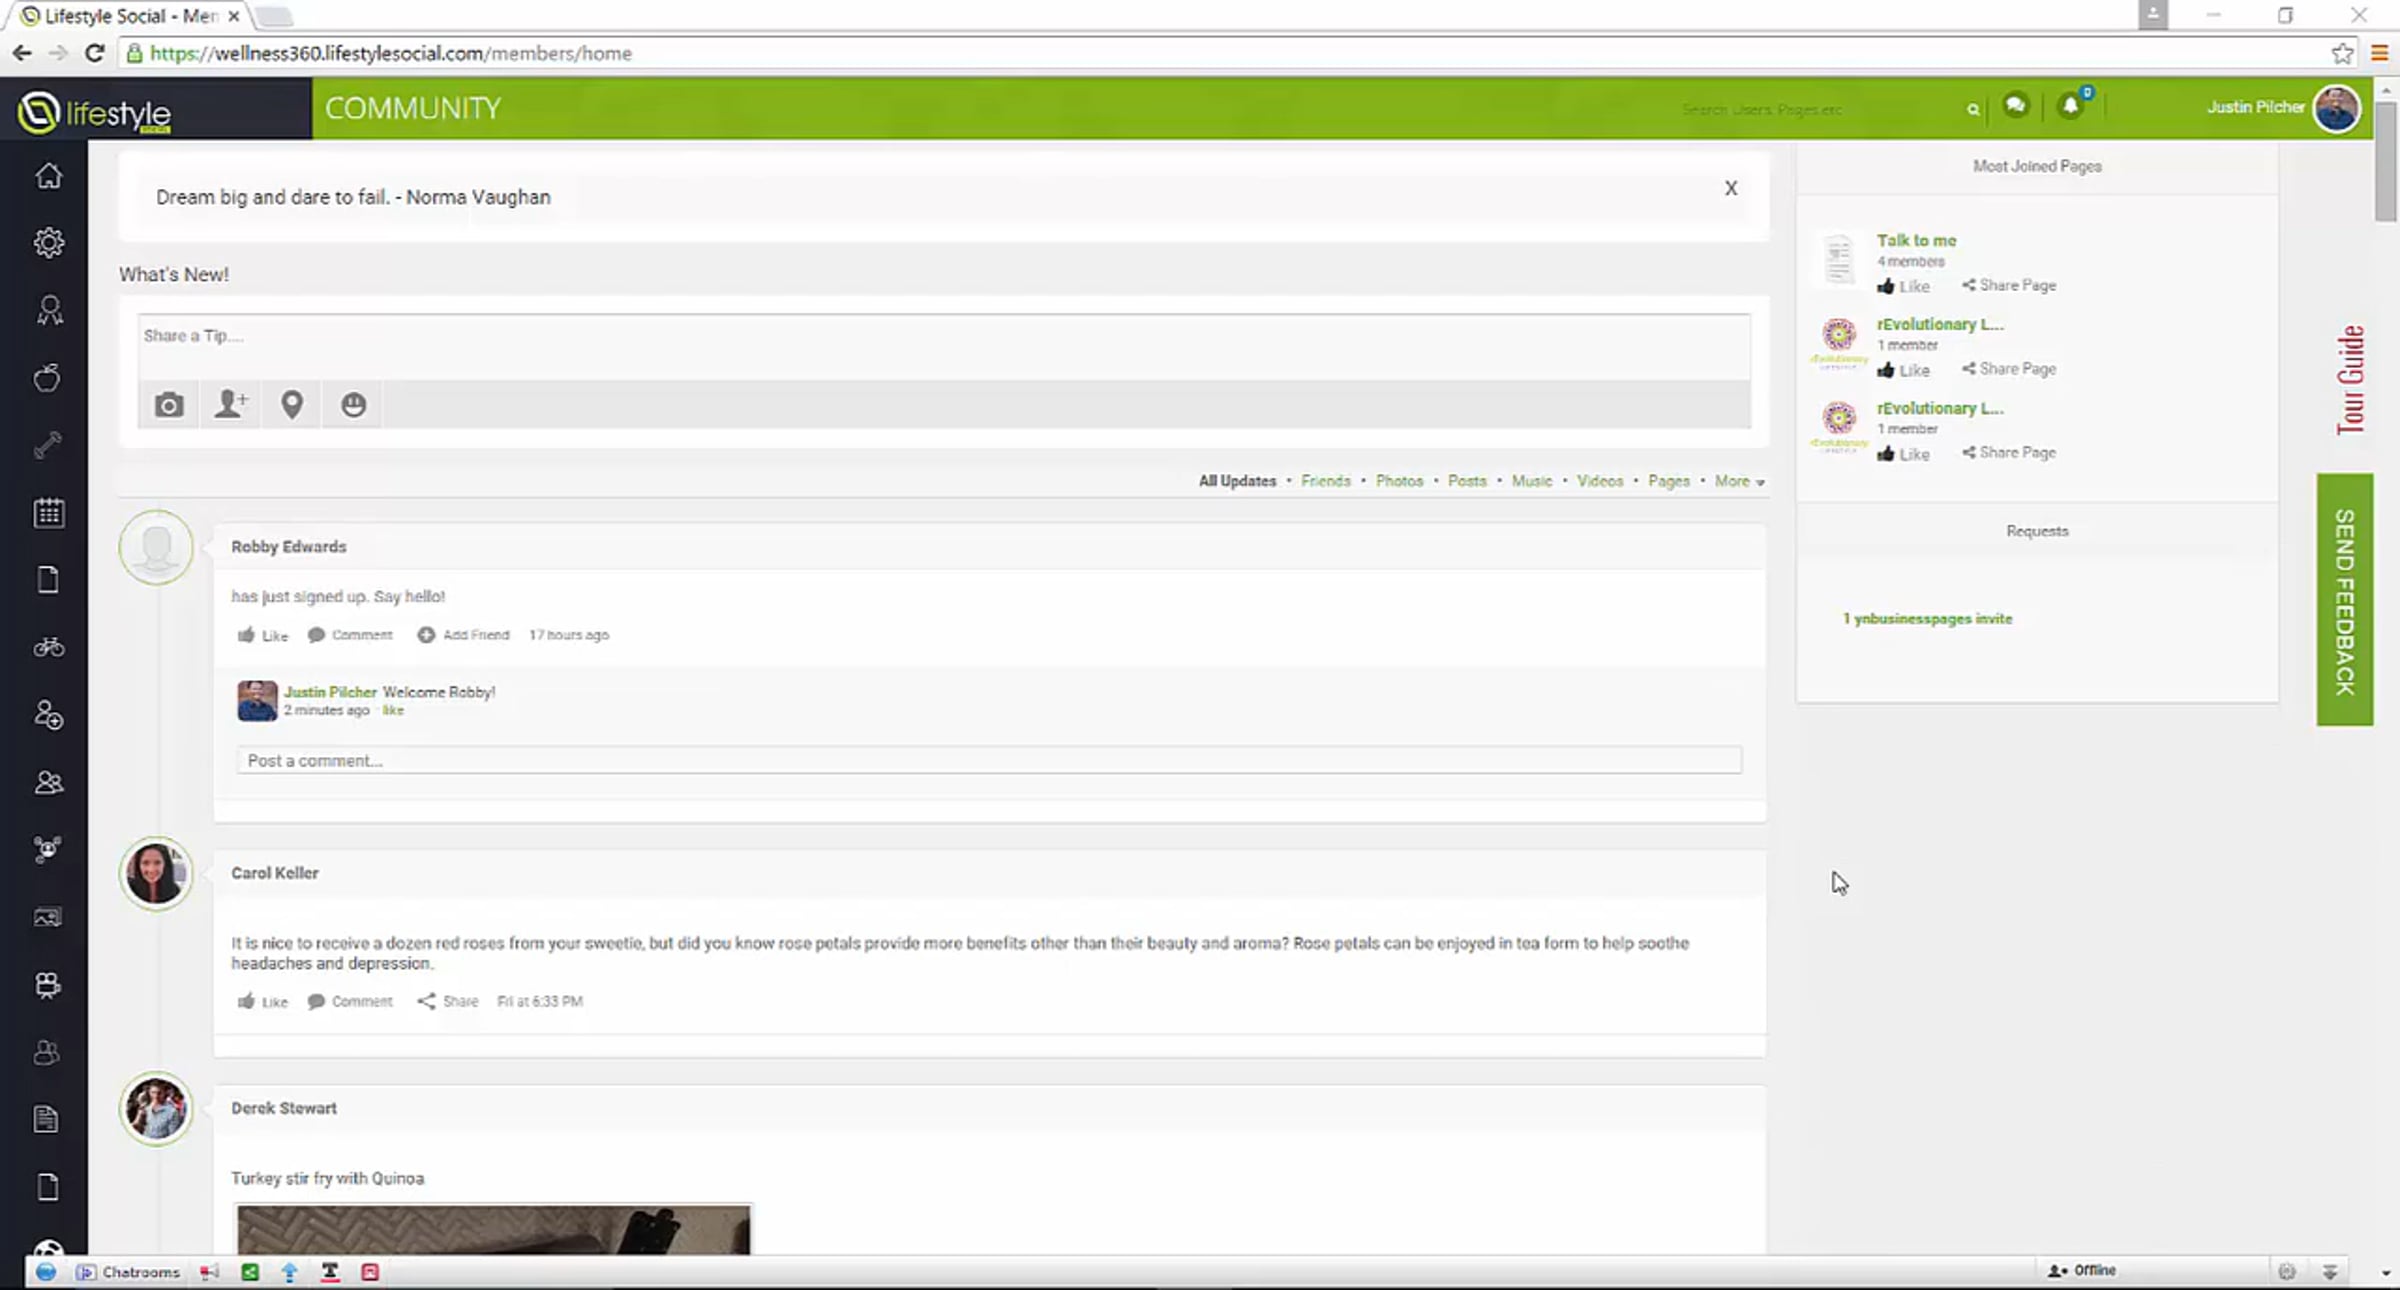Expand the More updates filter dropdown
The height and width of the screenshot is (1290, 2400).
click(x=1739, y=481)
